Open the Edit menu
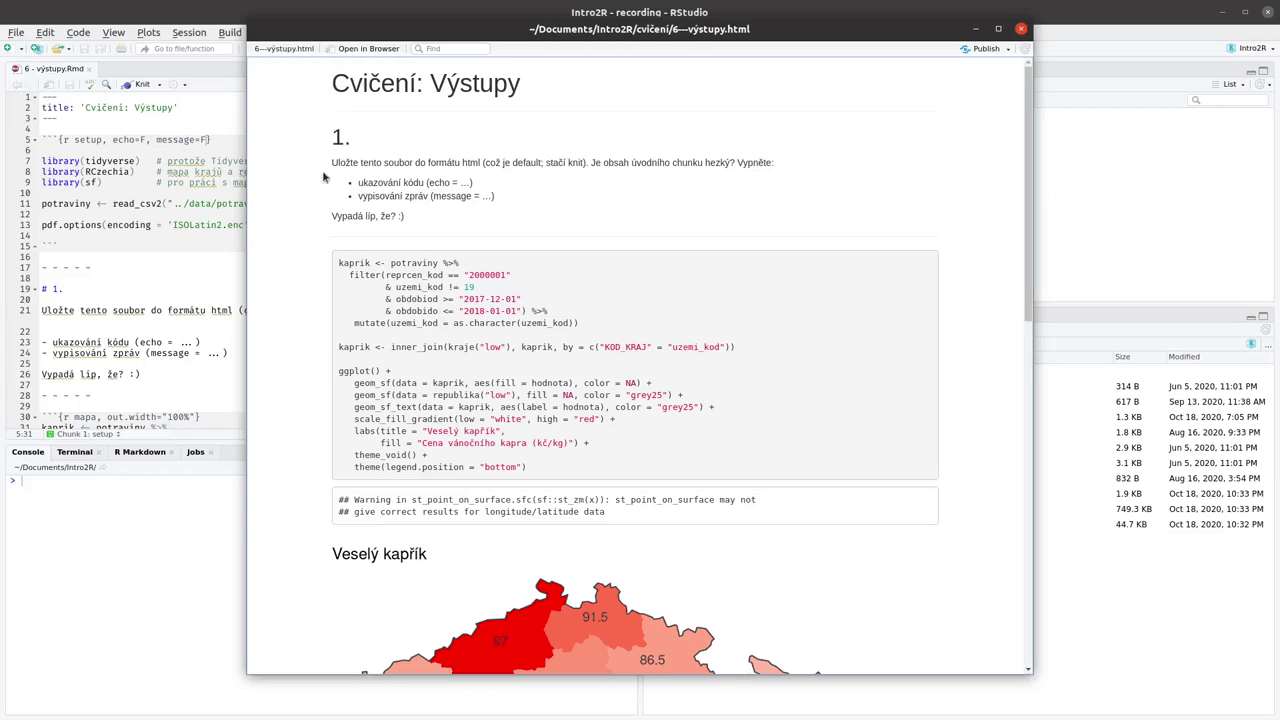This screenshot has height=720, width=1280. tap(45, 32)
